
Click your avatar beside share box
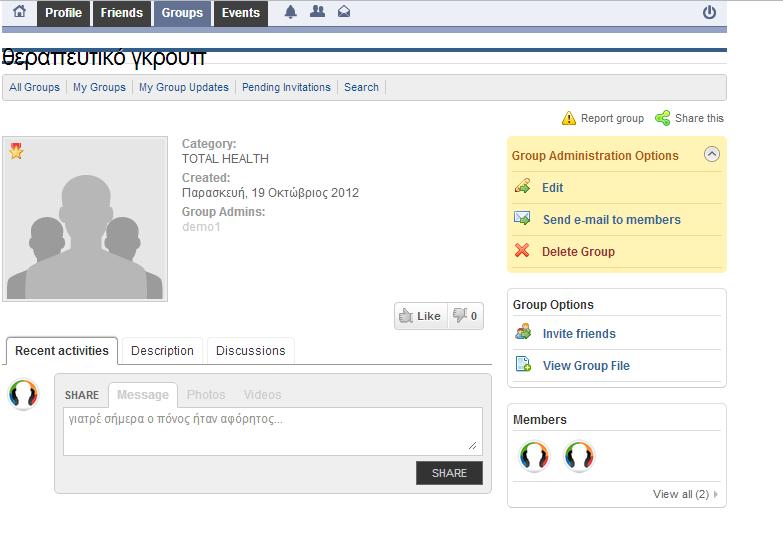click(x=23, y=394)
